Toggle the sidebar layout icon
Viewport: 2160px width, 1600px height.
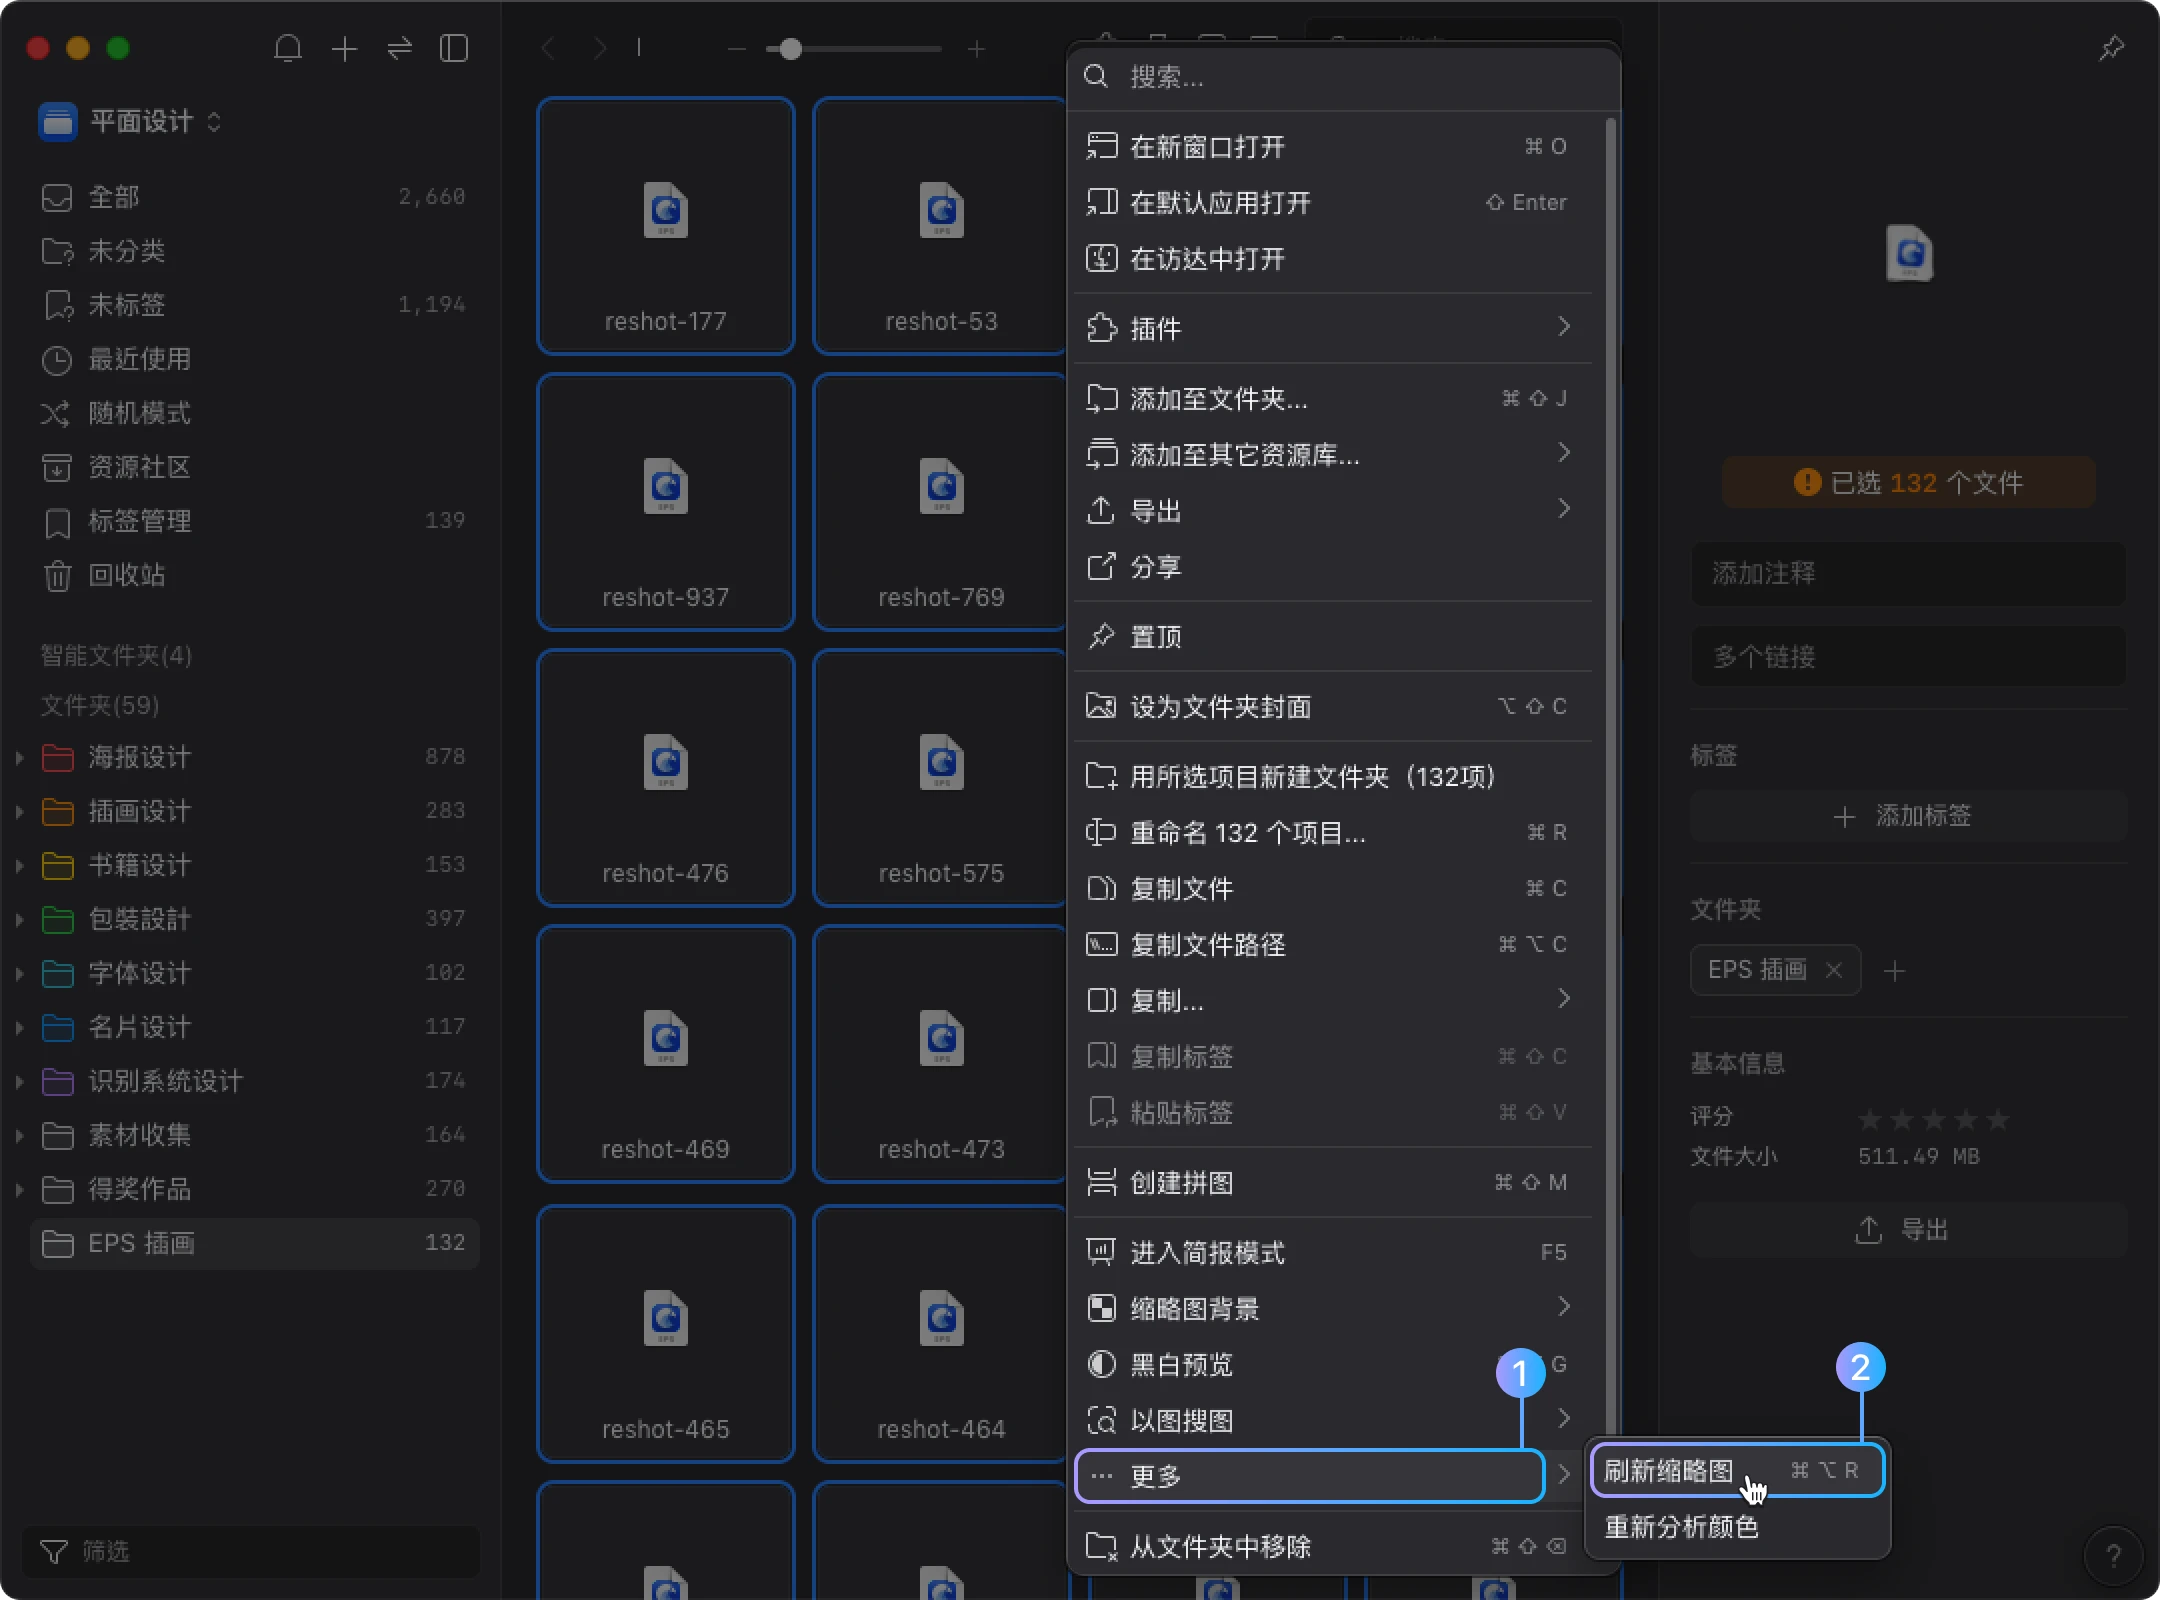coord(454,48)
